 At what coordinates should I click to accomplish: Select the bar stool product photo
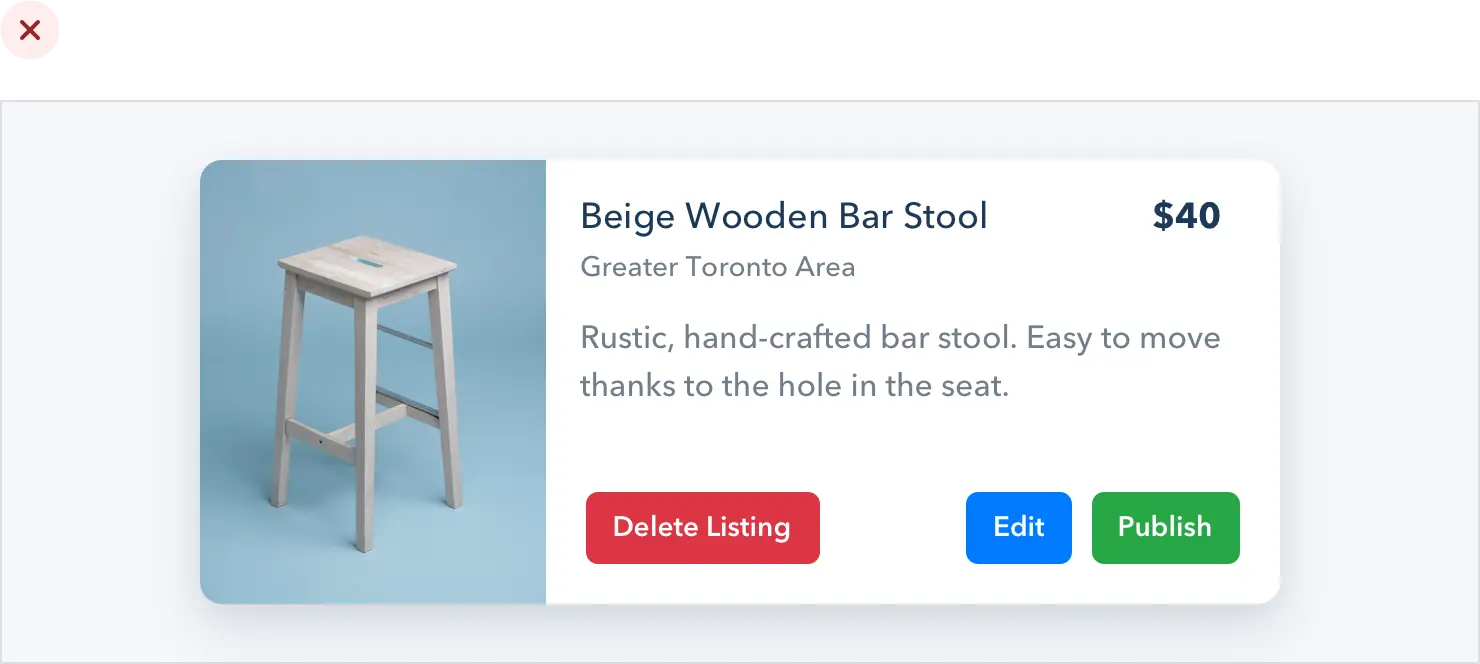(x=373, y=381)
